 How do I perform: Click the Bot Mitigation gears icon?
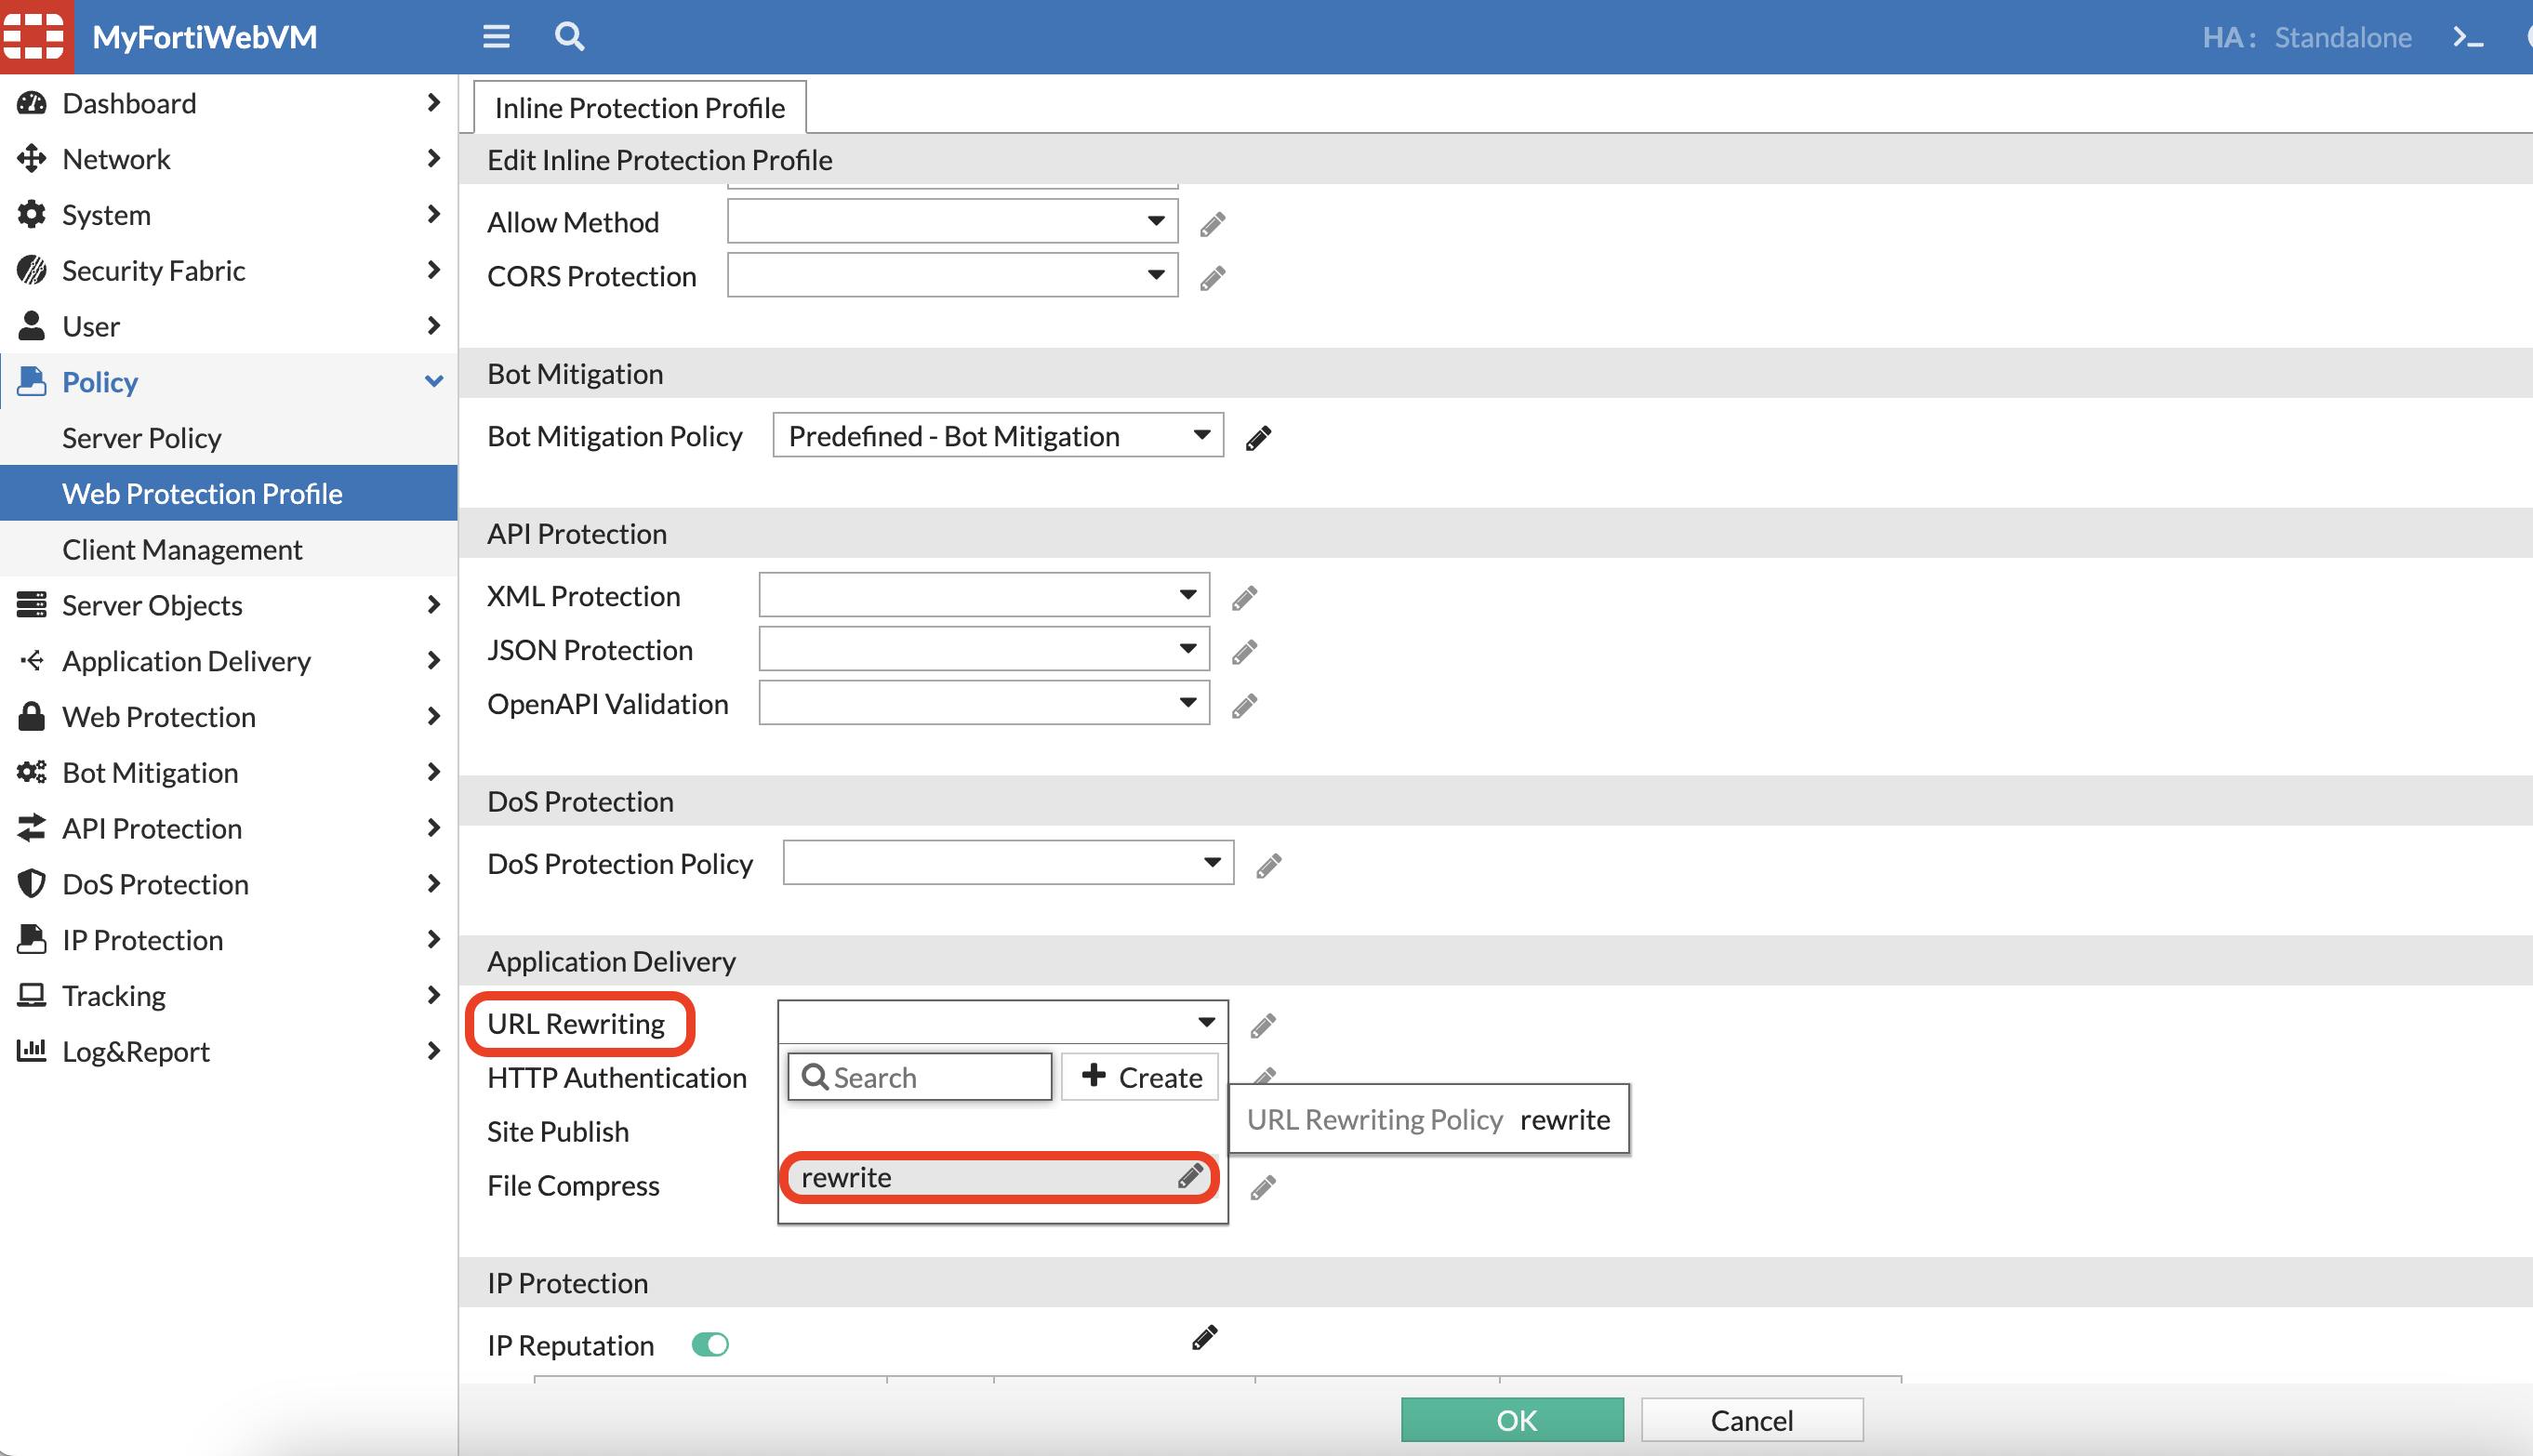point(32,772)
